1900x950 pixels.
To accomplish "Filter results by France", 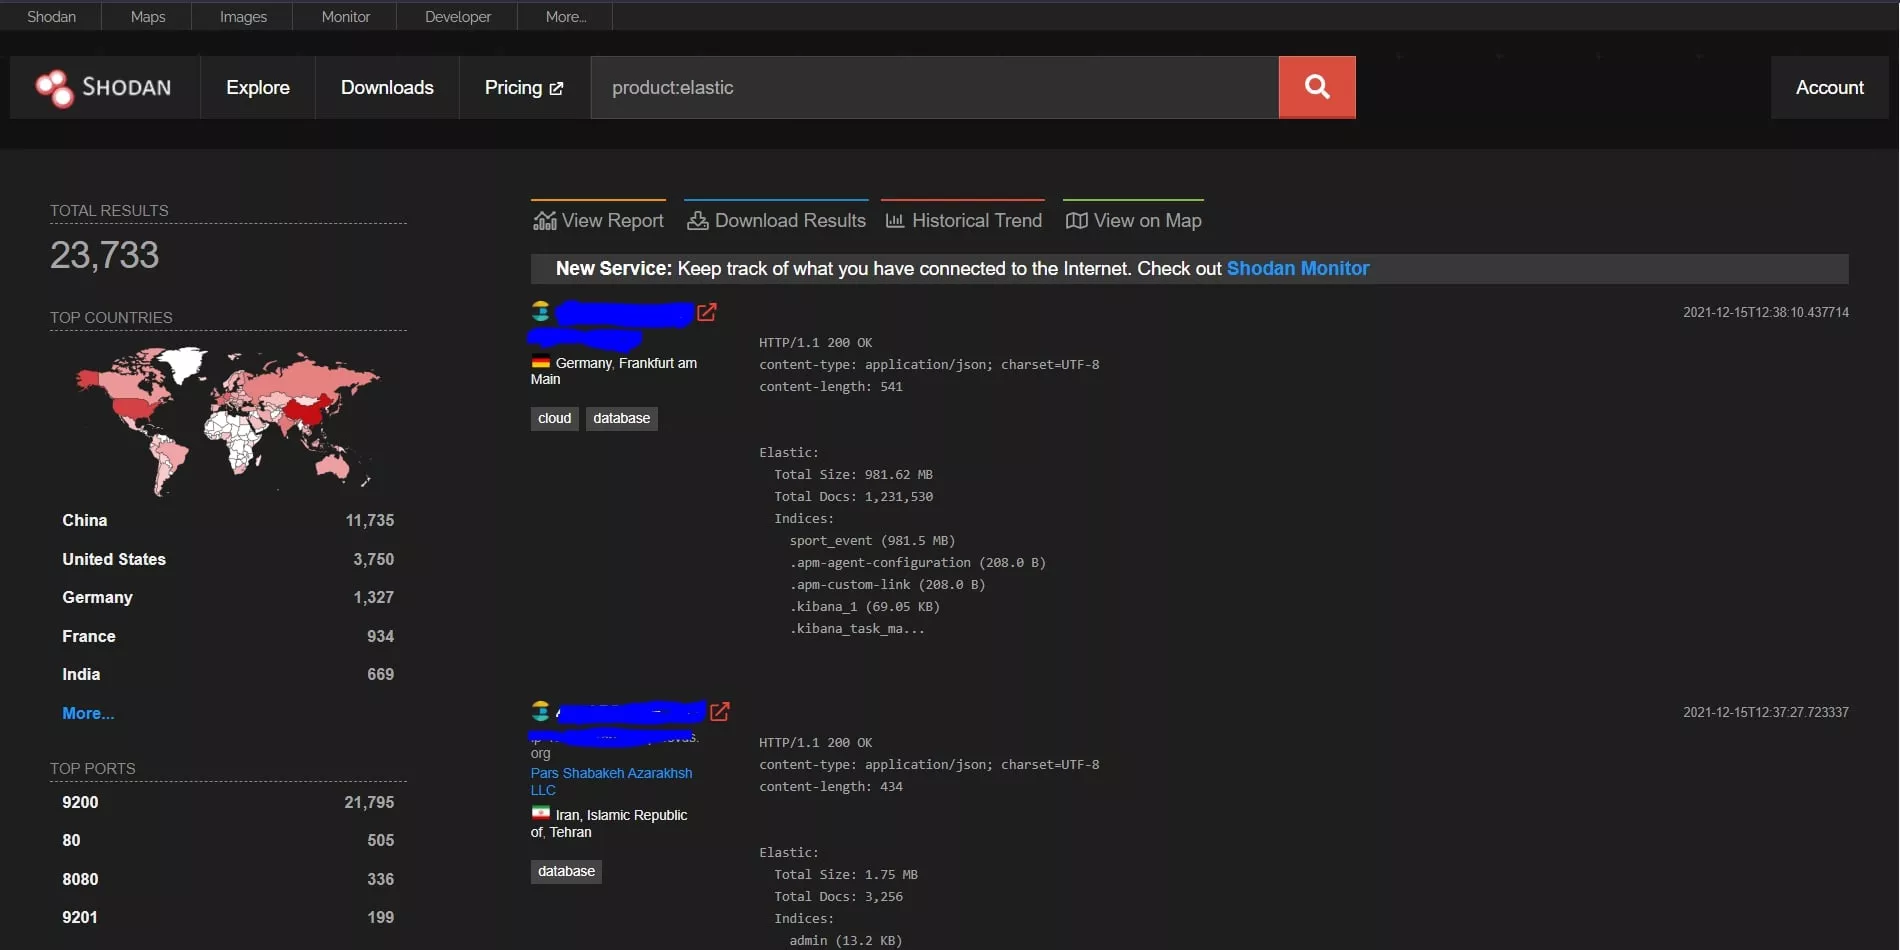I will 89,636.
